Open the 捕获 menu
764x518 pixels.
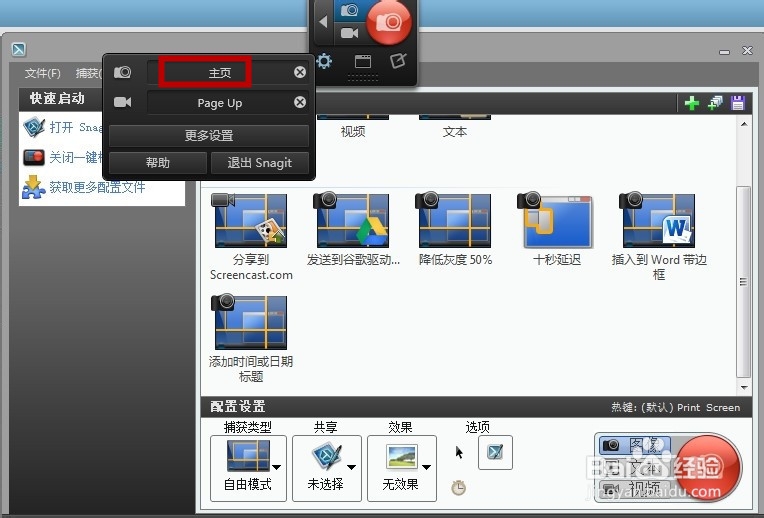pyautogui.click(x=88, y=73)
